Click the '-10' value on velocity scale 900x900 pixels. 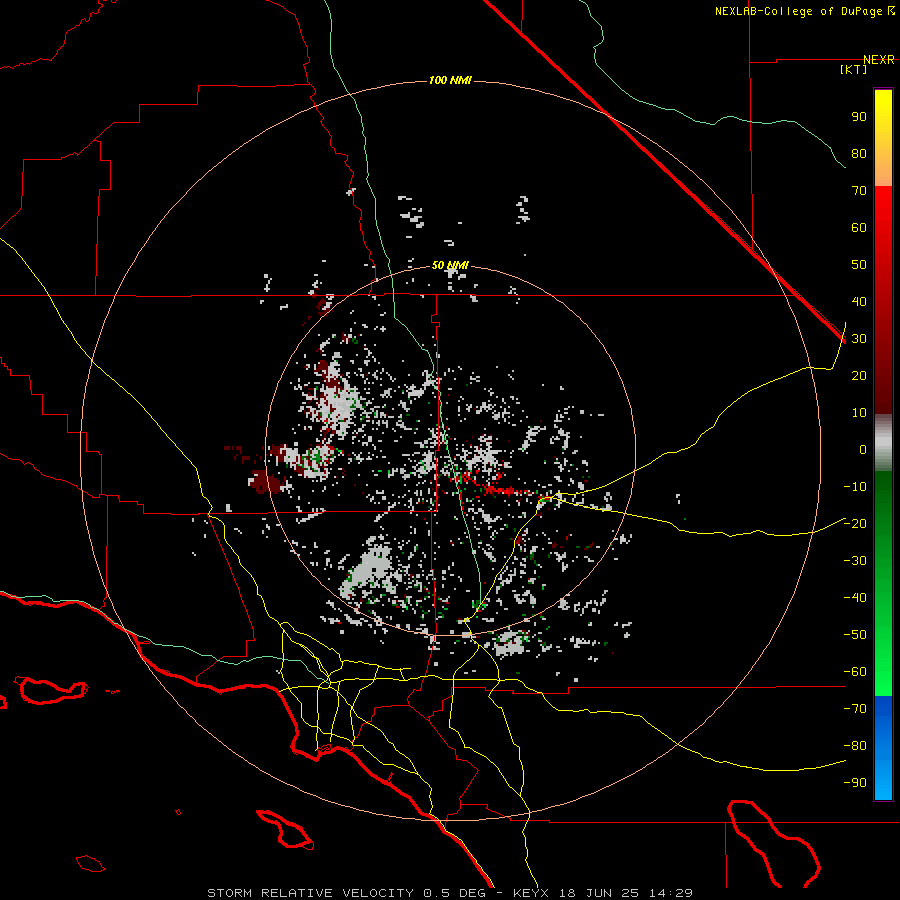point(855,487)
